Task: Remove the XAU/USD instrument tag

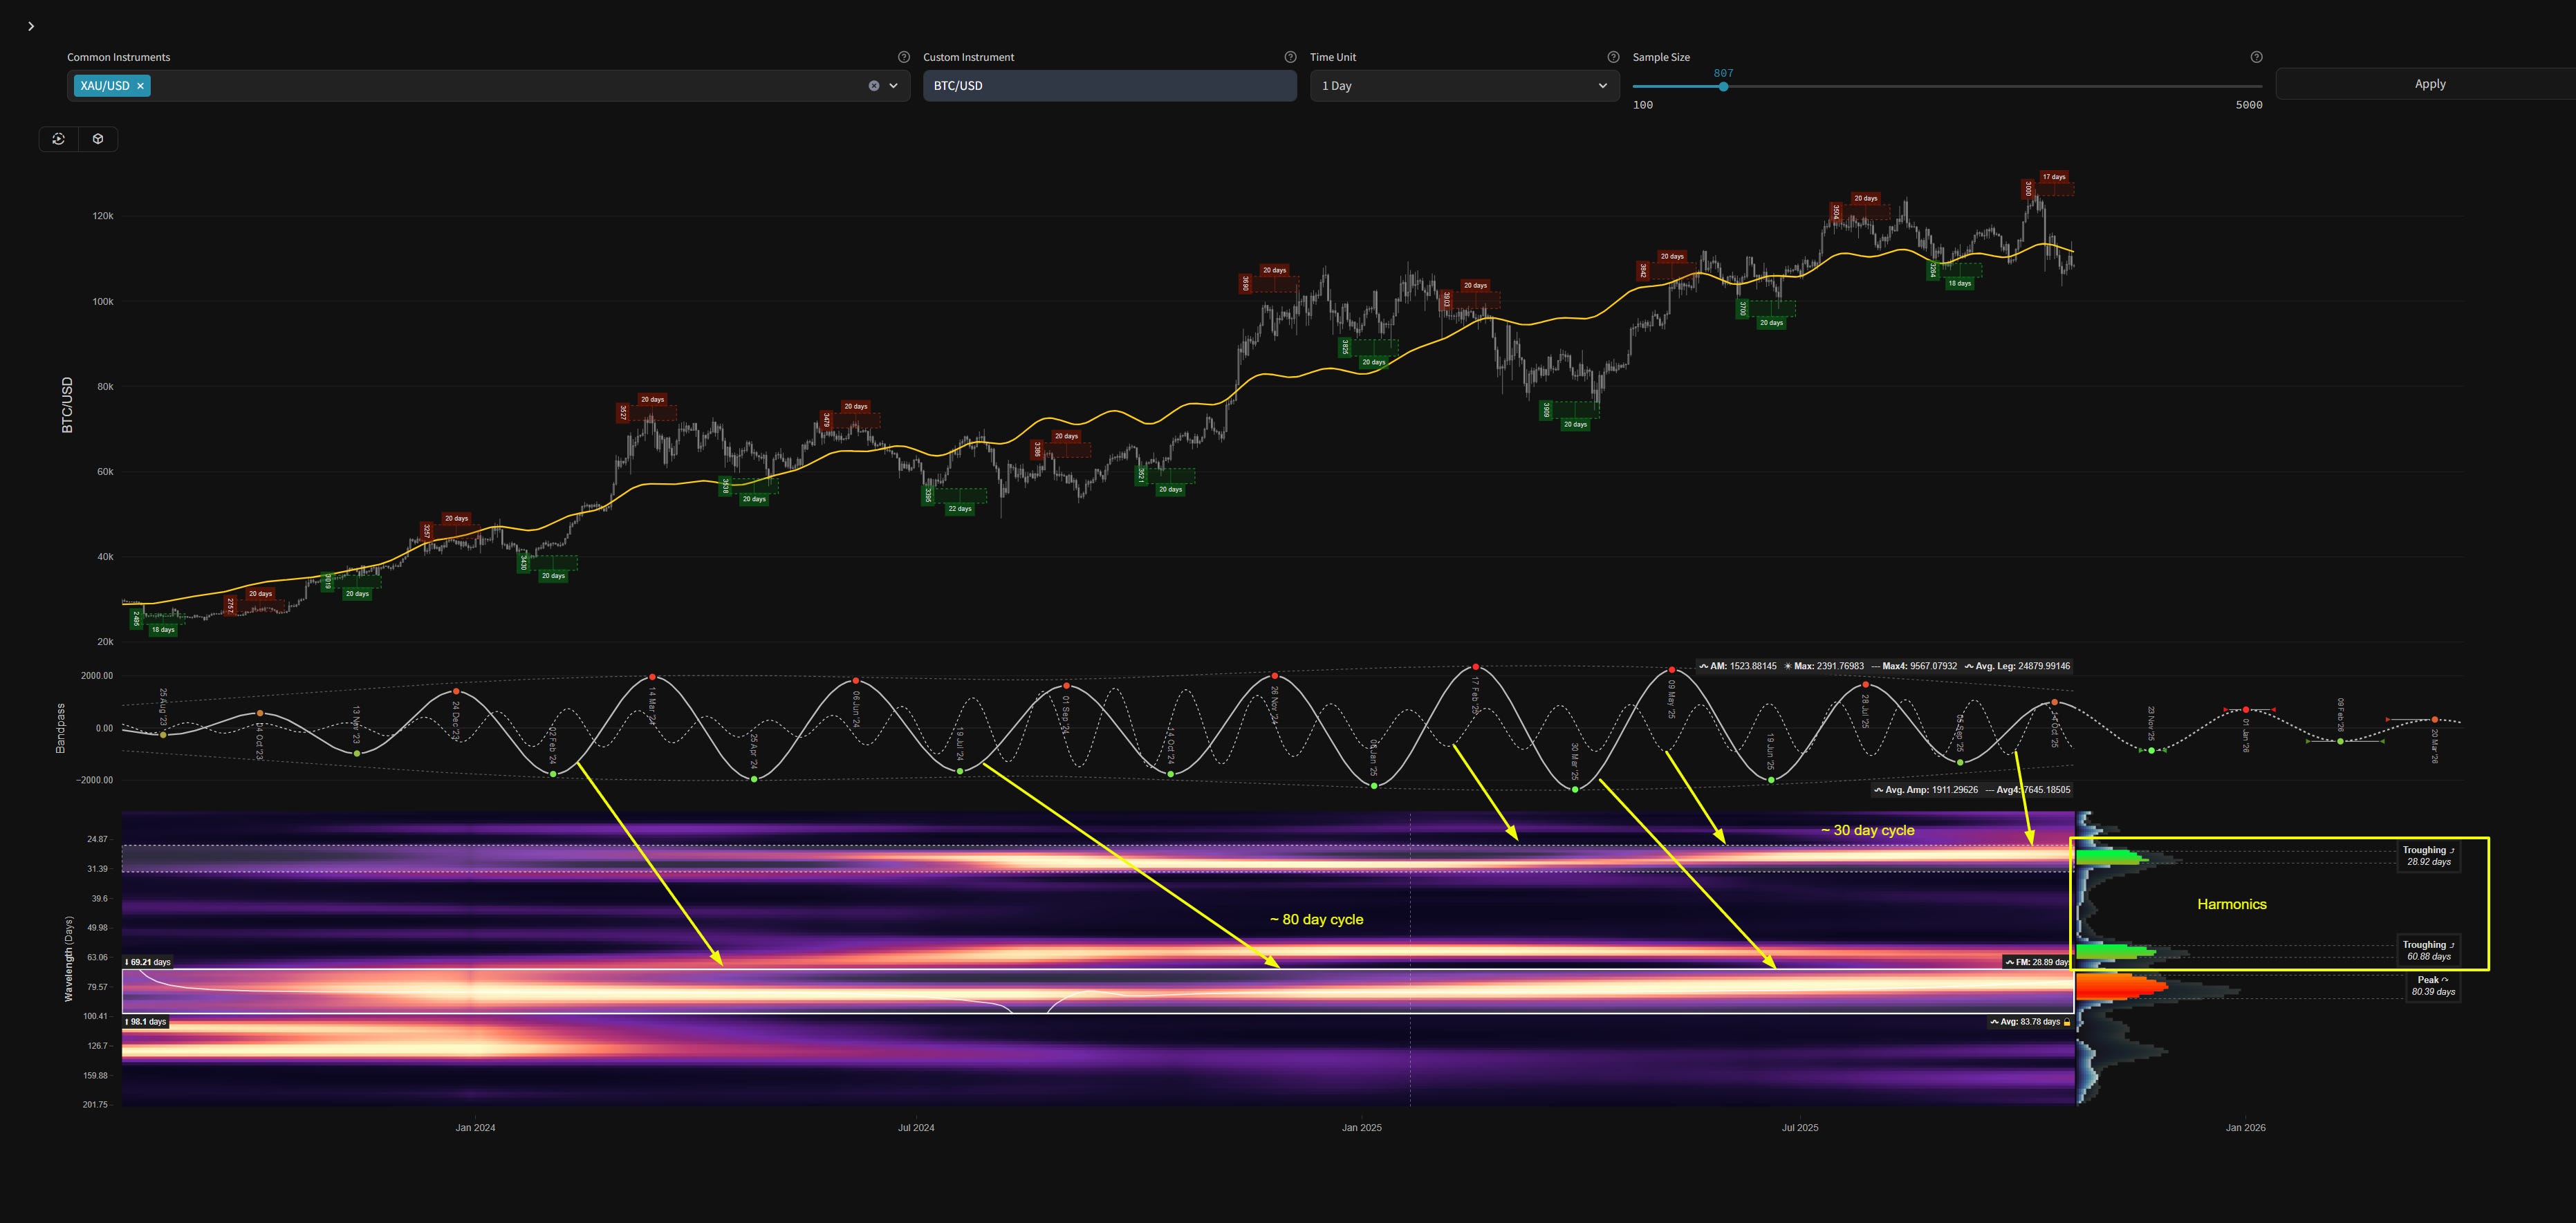Action: click(141, 86)
